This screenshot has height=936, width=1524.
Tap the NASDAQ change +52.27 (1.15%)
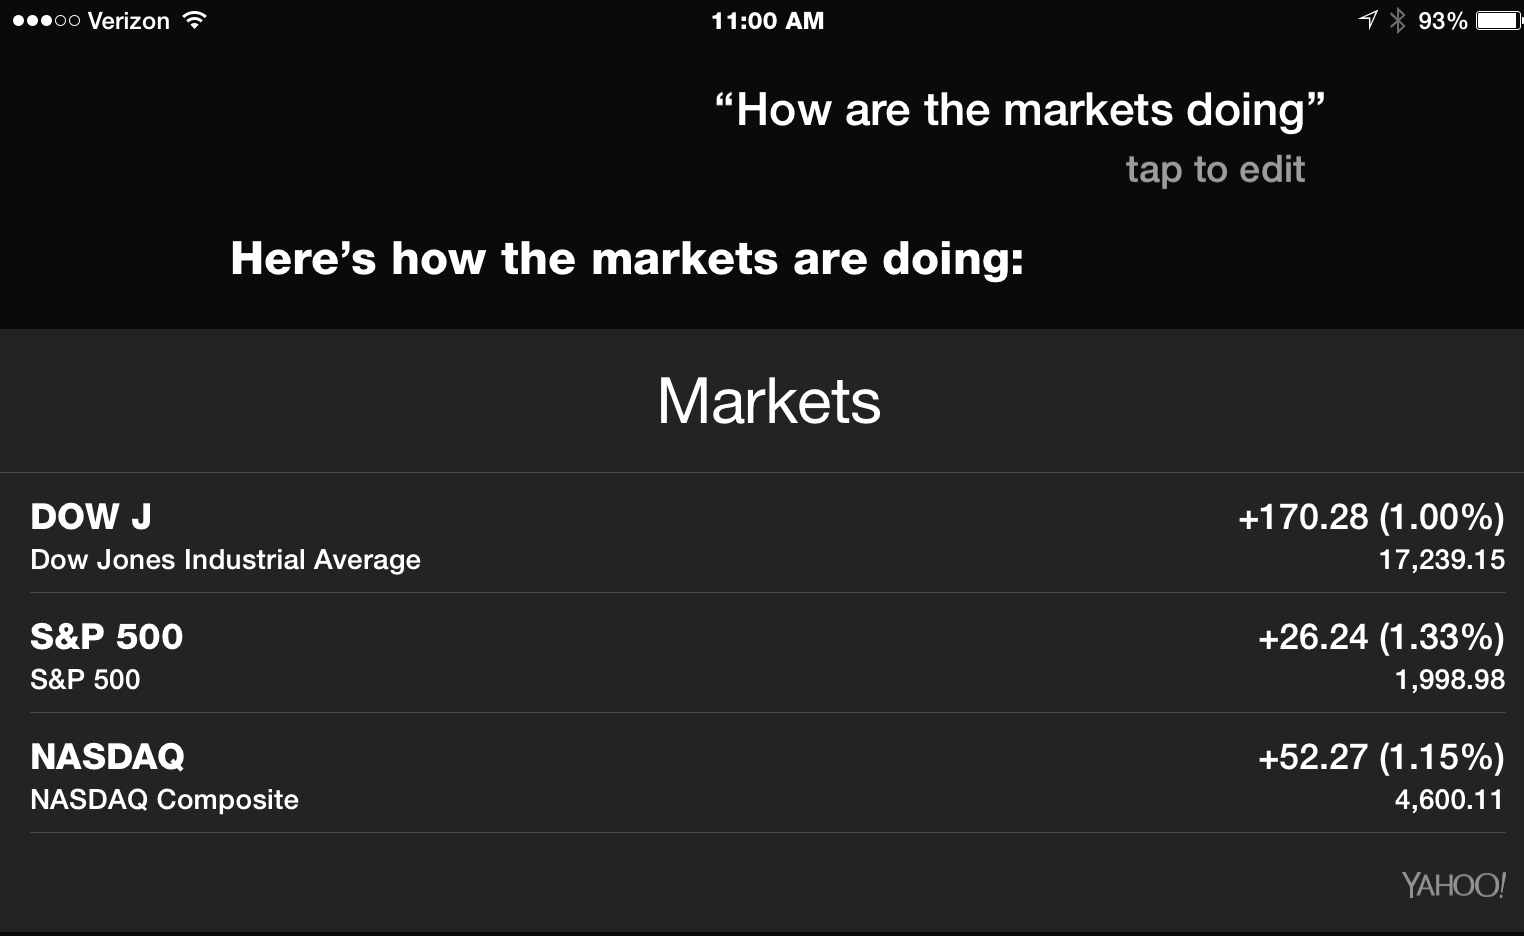click(x=1381, y=757)
